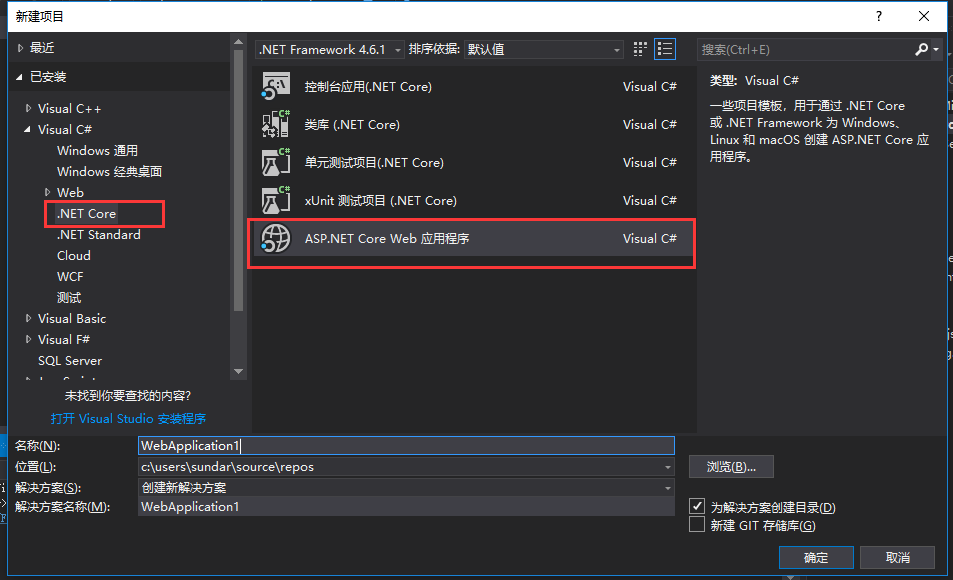
Task: Toggle create directory for solution checkbox
Action: pos(697,506)
